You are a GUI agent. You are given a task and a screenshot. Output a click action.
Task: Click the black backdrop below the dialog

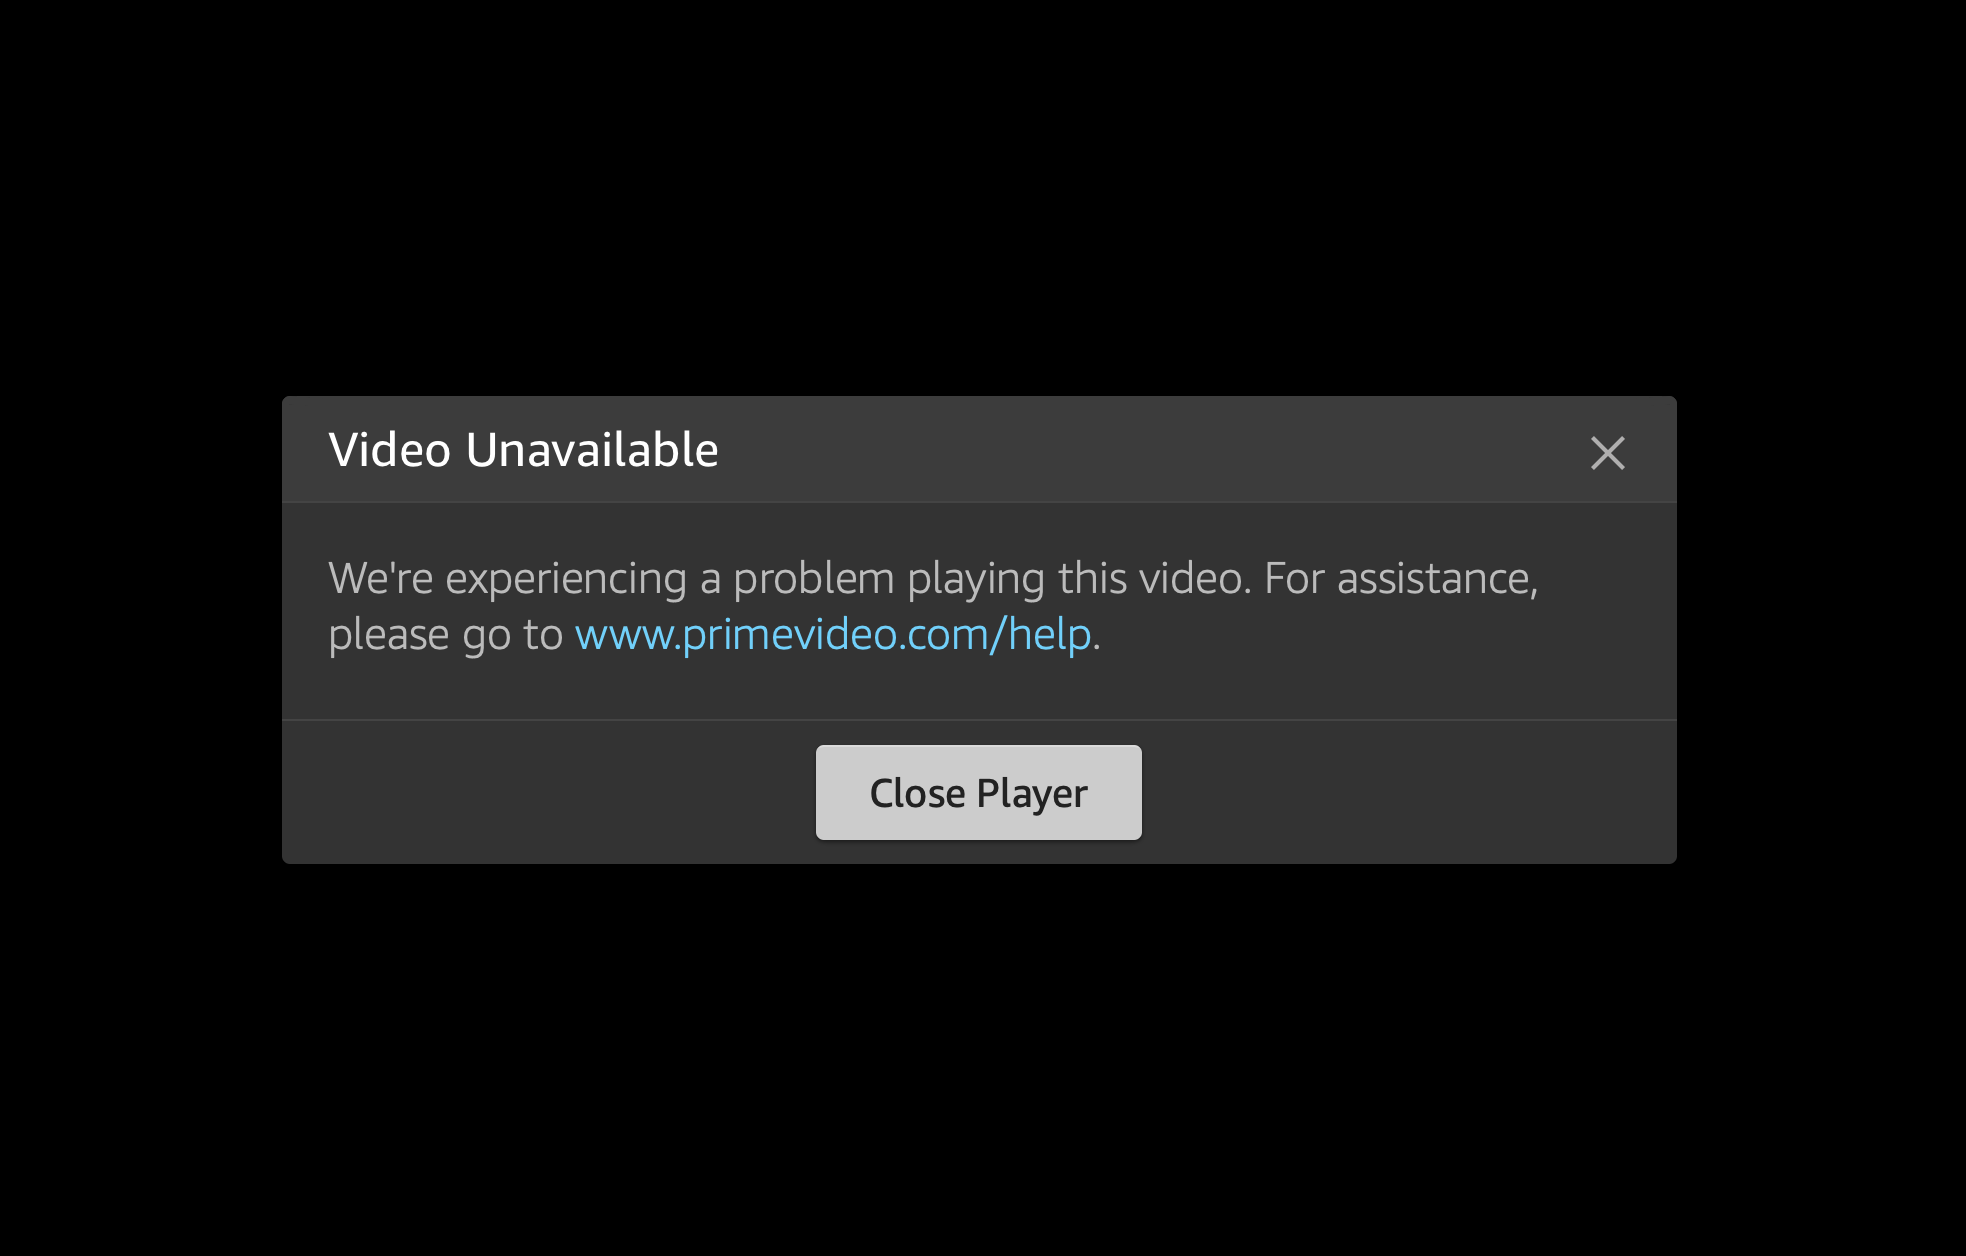(983, 1060)
